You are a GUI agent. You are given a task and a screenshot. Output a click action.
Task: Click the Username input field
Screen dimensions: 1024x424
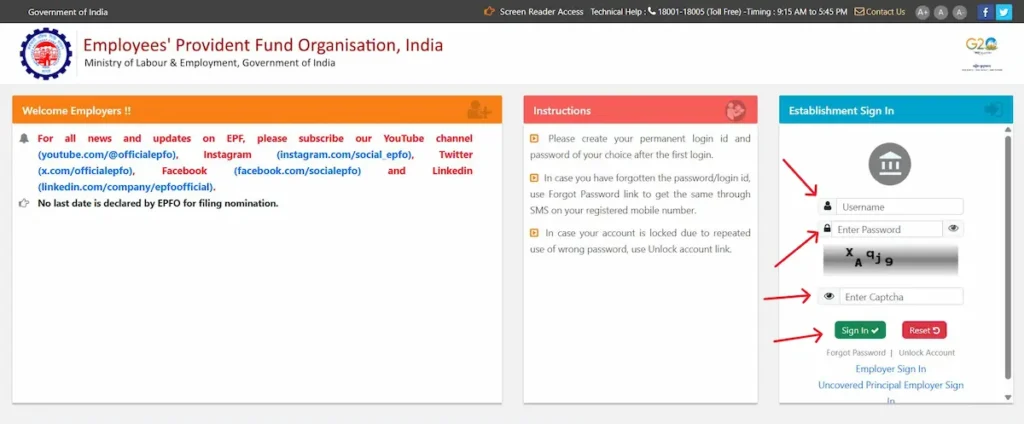(899, 206)
